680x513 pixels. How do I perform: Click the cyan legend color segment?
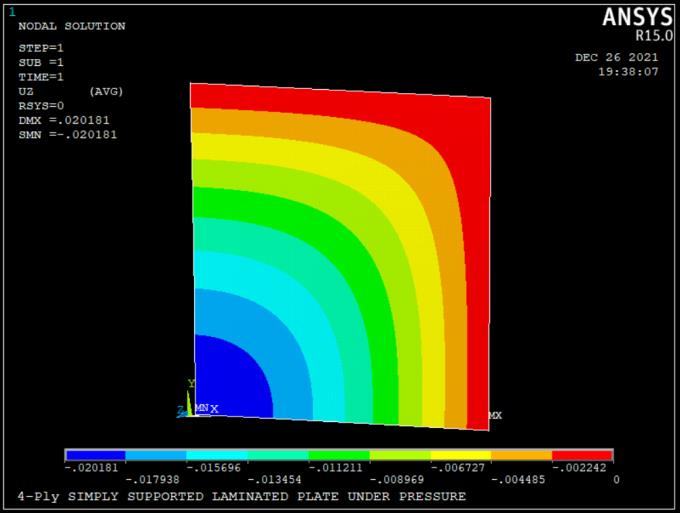(217, 455)
